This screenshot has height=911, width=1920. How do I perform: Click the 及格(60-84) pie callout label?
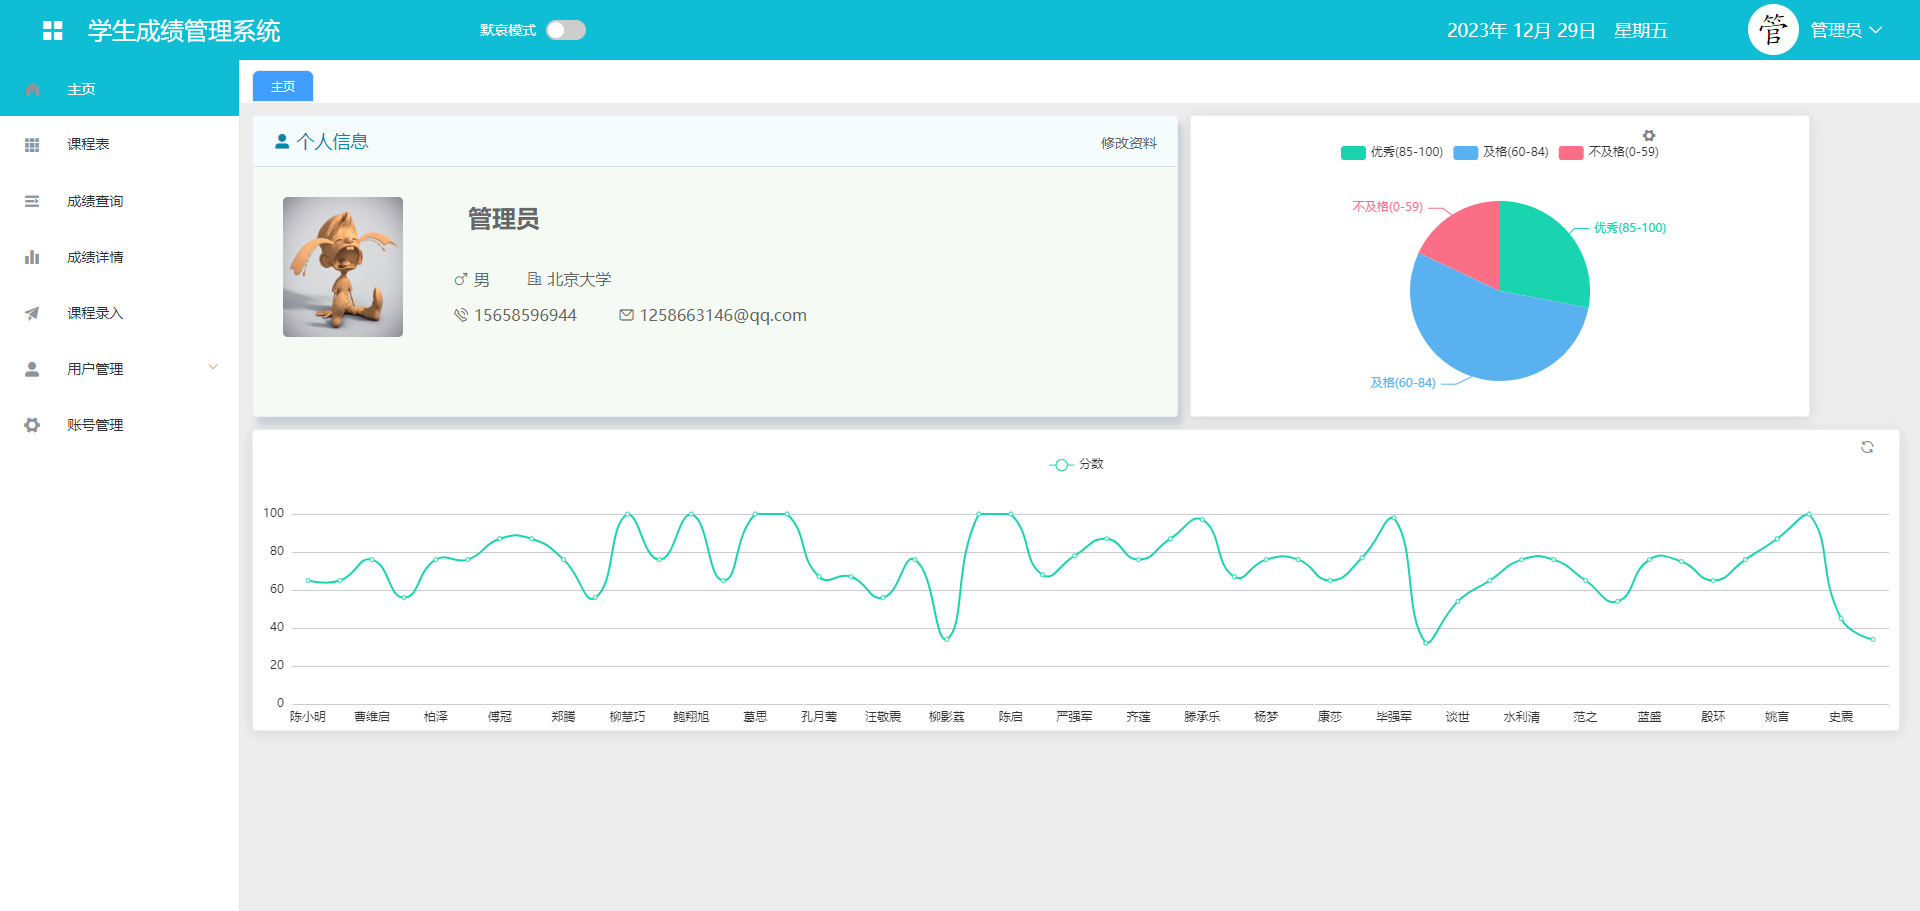pyautogui.click(x=1403, y=383)
